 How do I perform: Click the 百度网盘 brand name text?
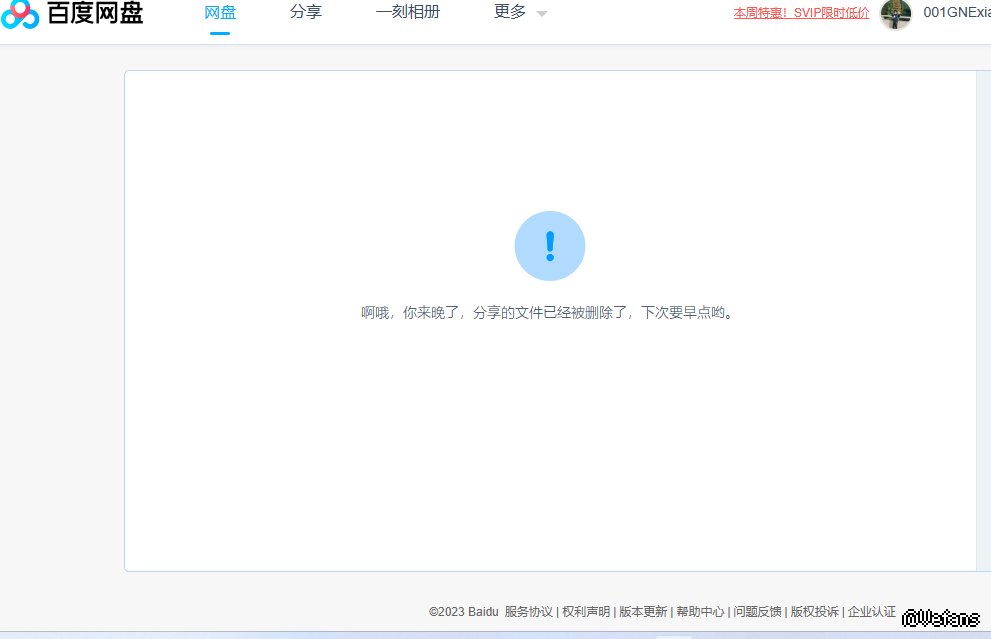tap(96, 13)
